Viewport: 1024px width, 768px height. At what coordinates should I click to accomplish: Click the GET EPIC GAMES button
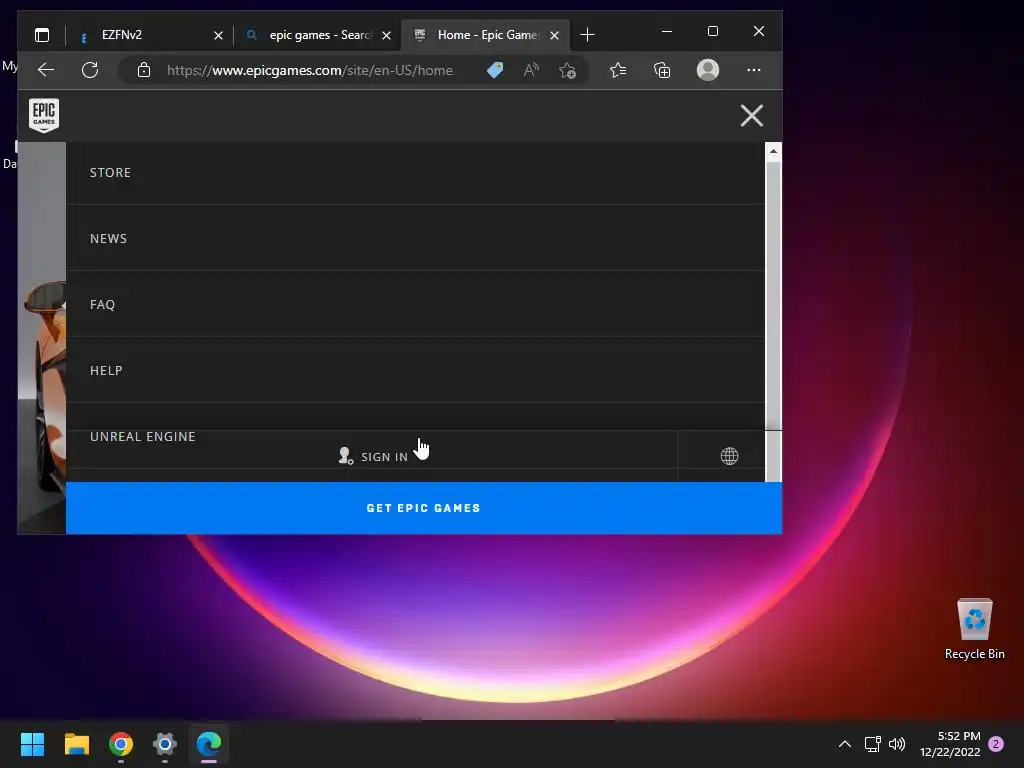pyautogui.click(x=424, y=508)
